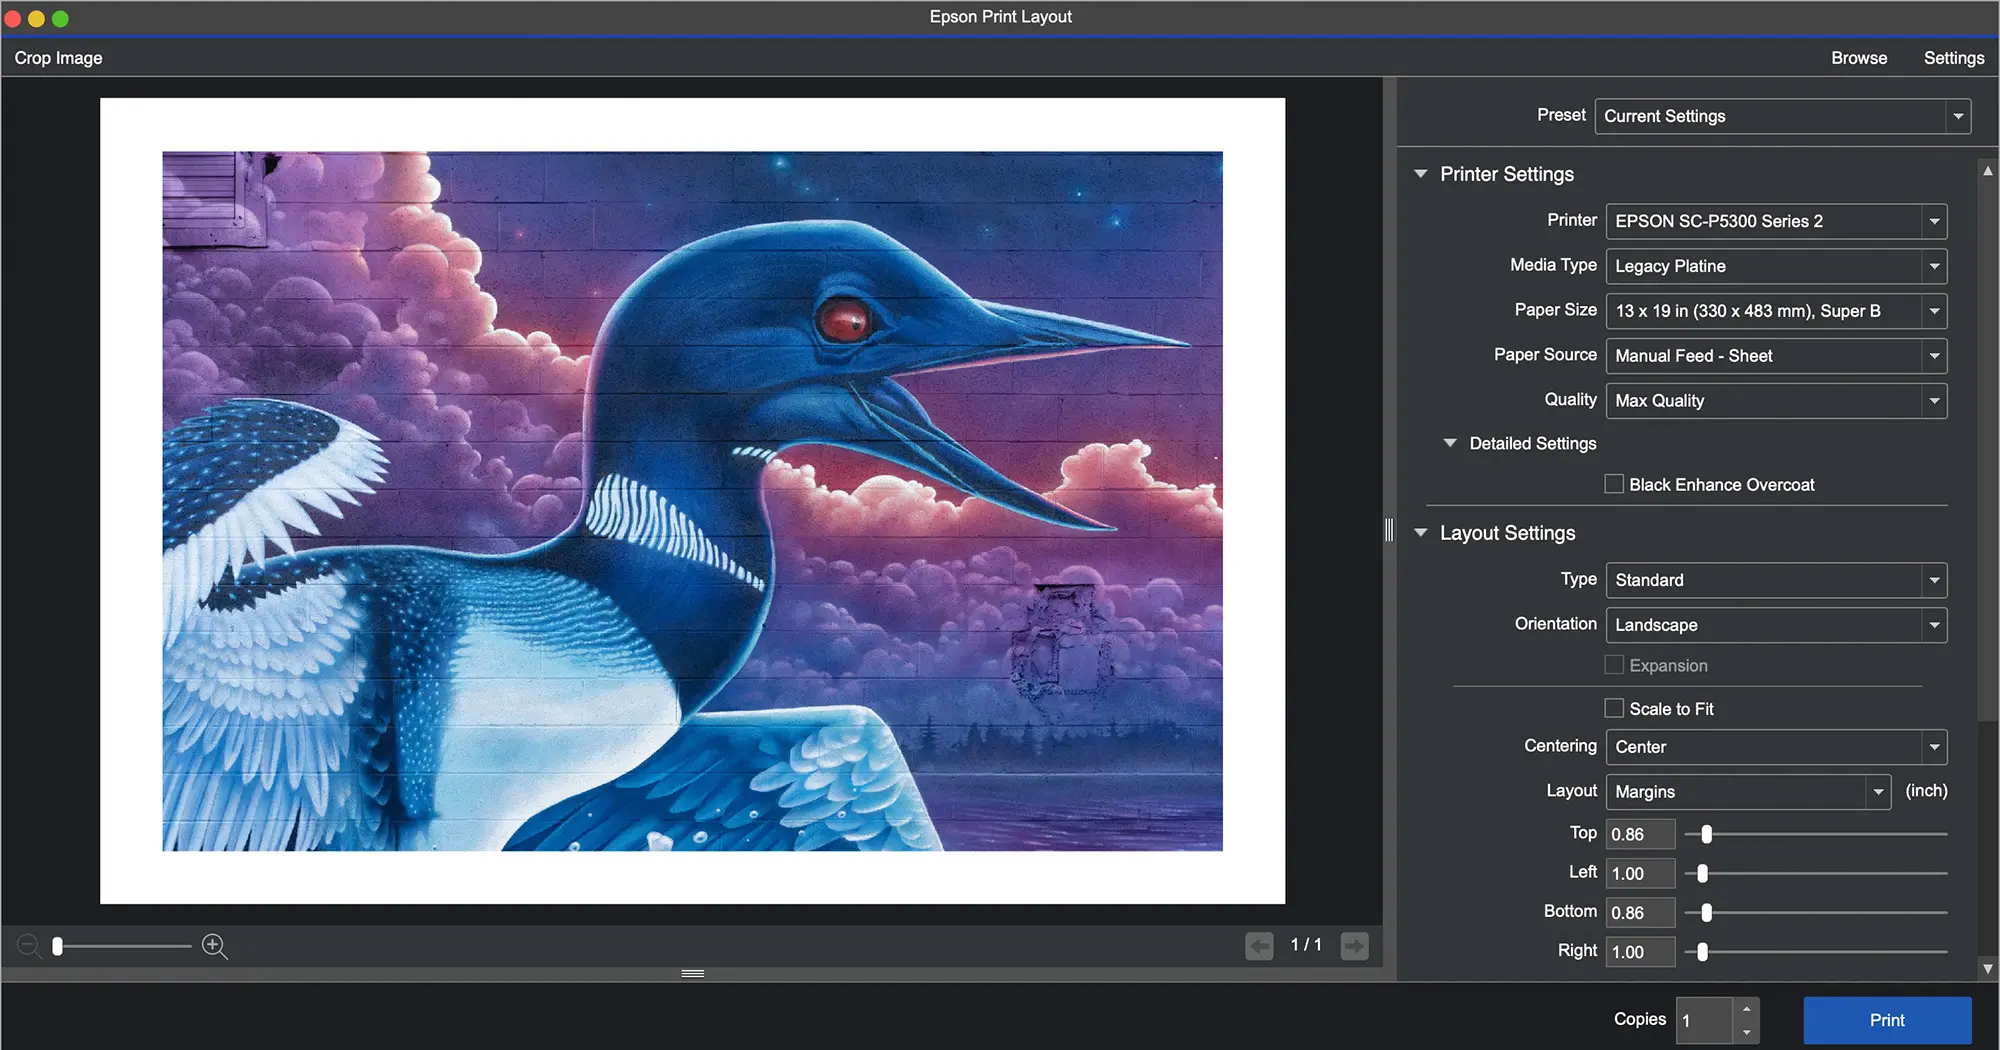Open the Media Type dropdown
2000x1050 pixels.
coord(1775,266)
